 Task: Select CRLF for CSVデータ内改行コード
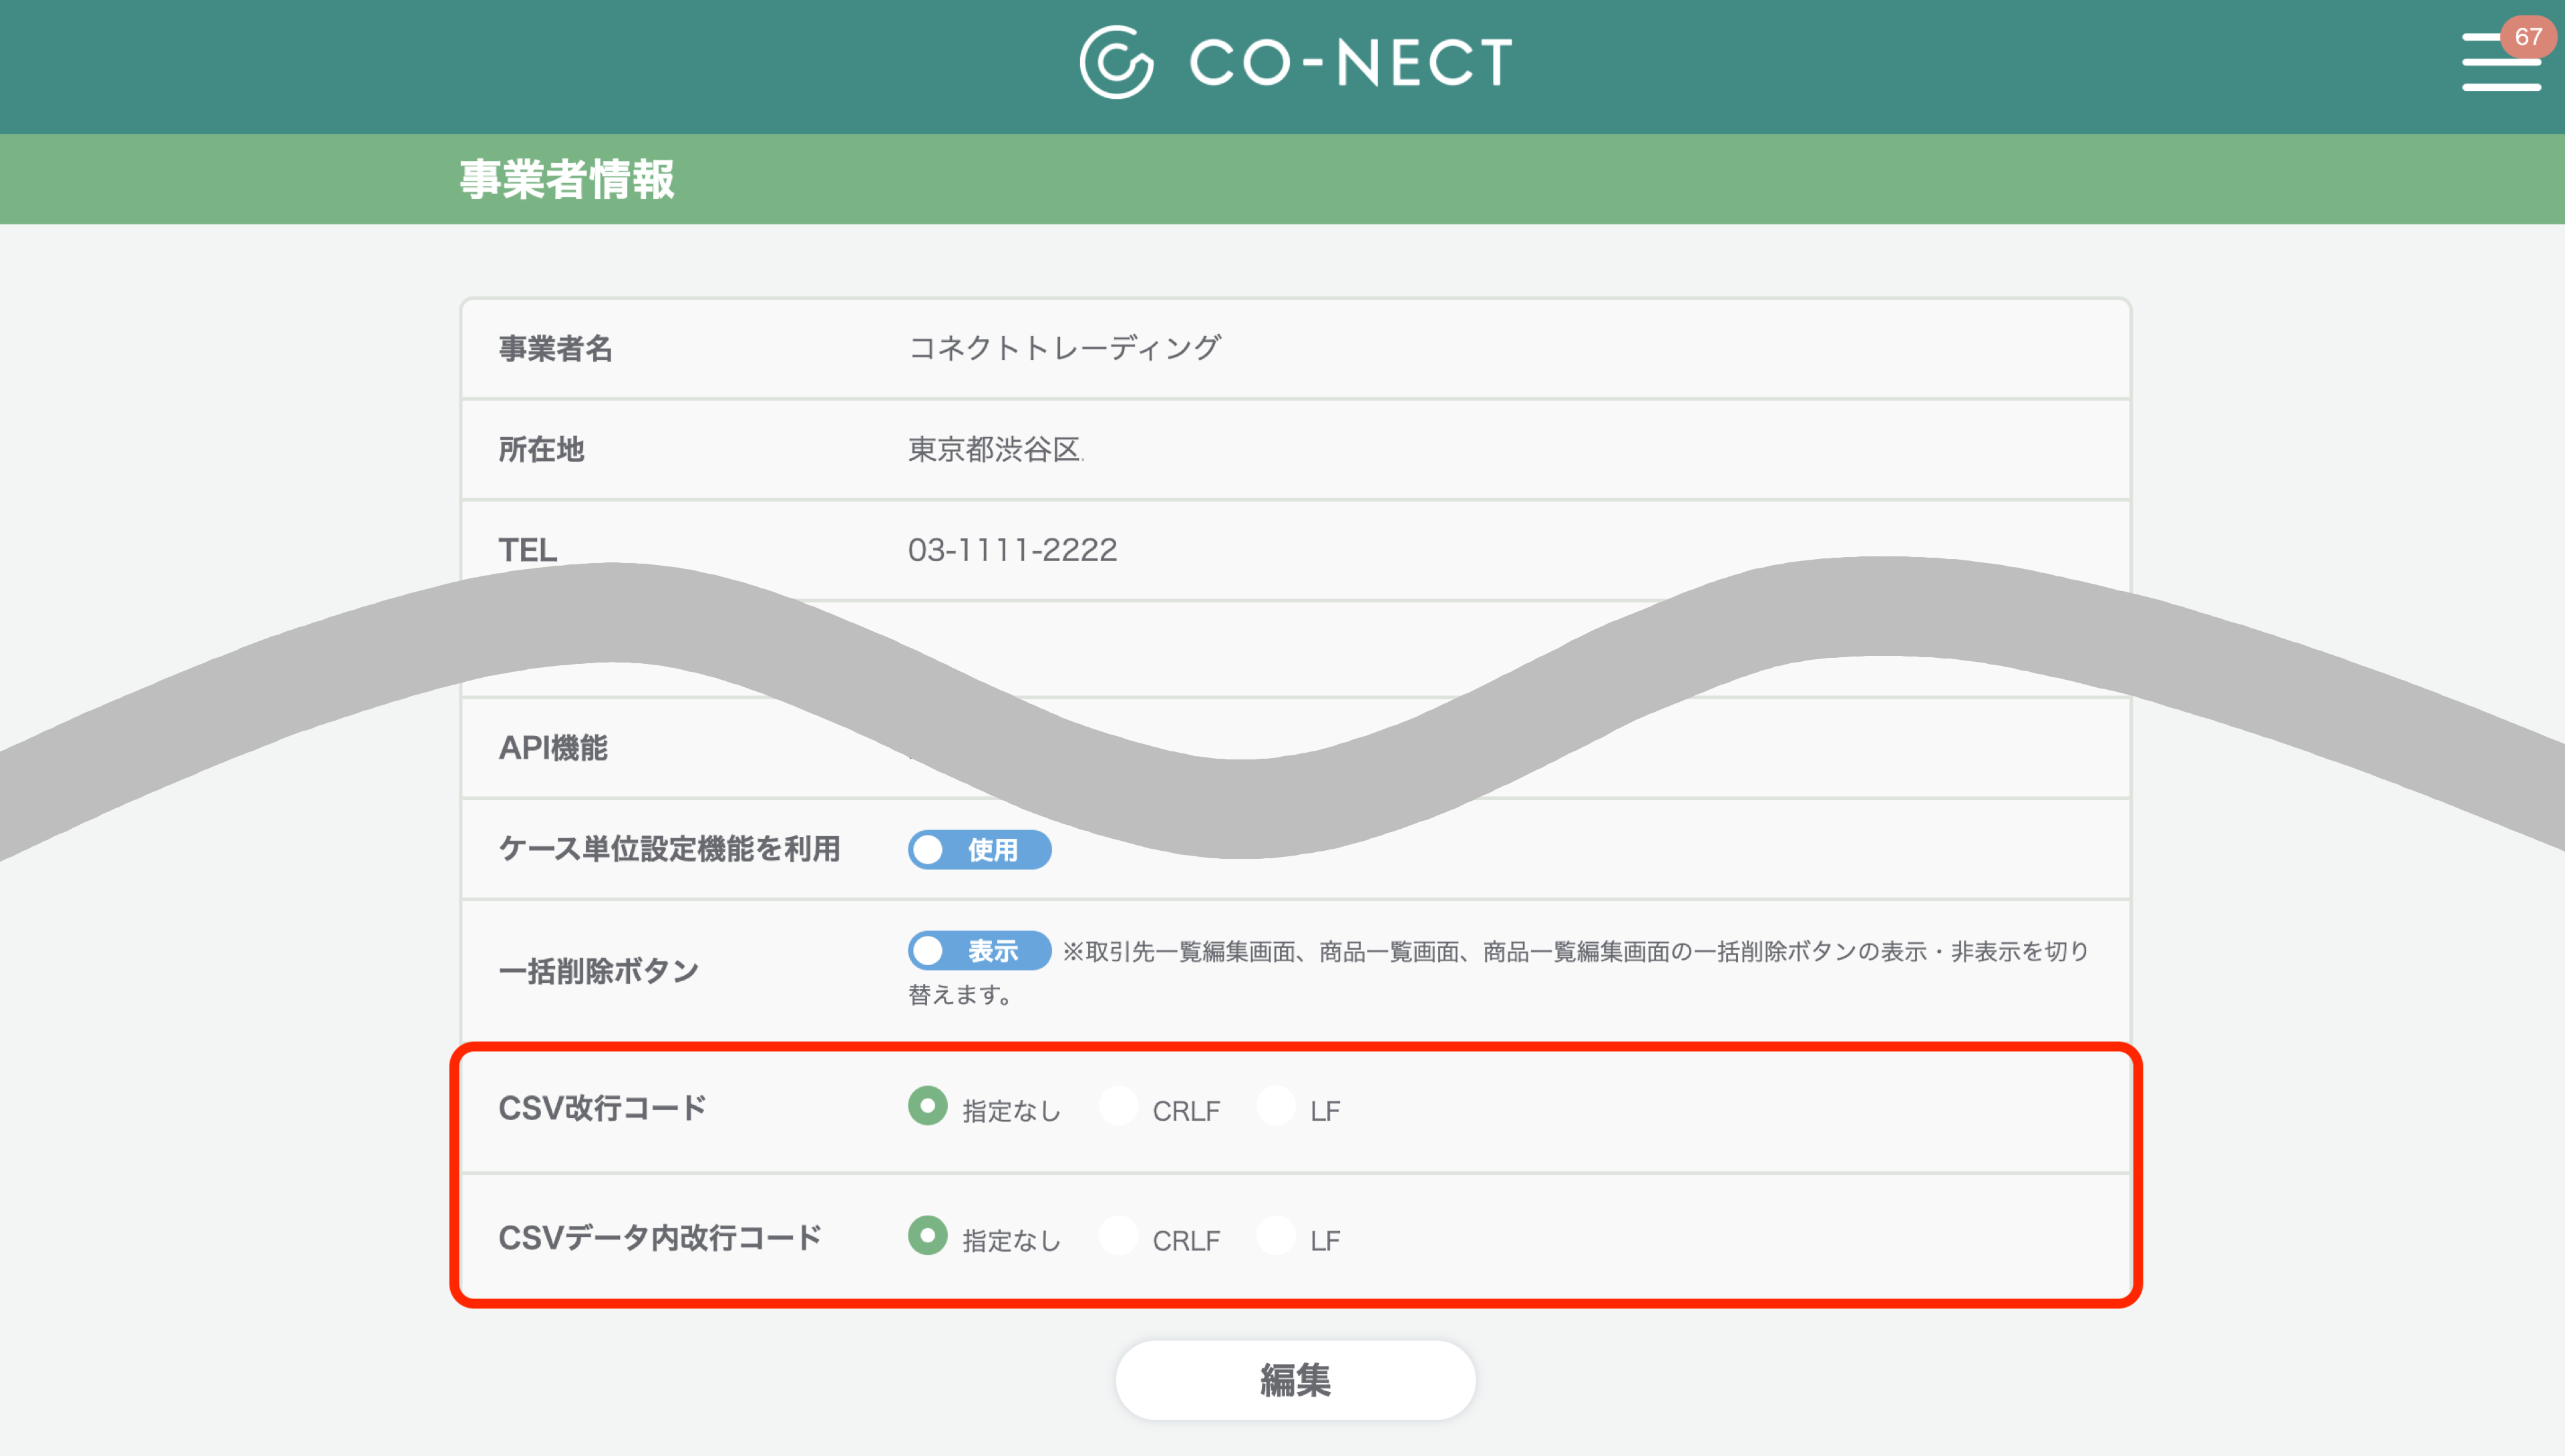(x=1118, y=1237)
